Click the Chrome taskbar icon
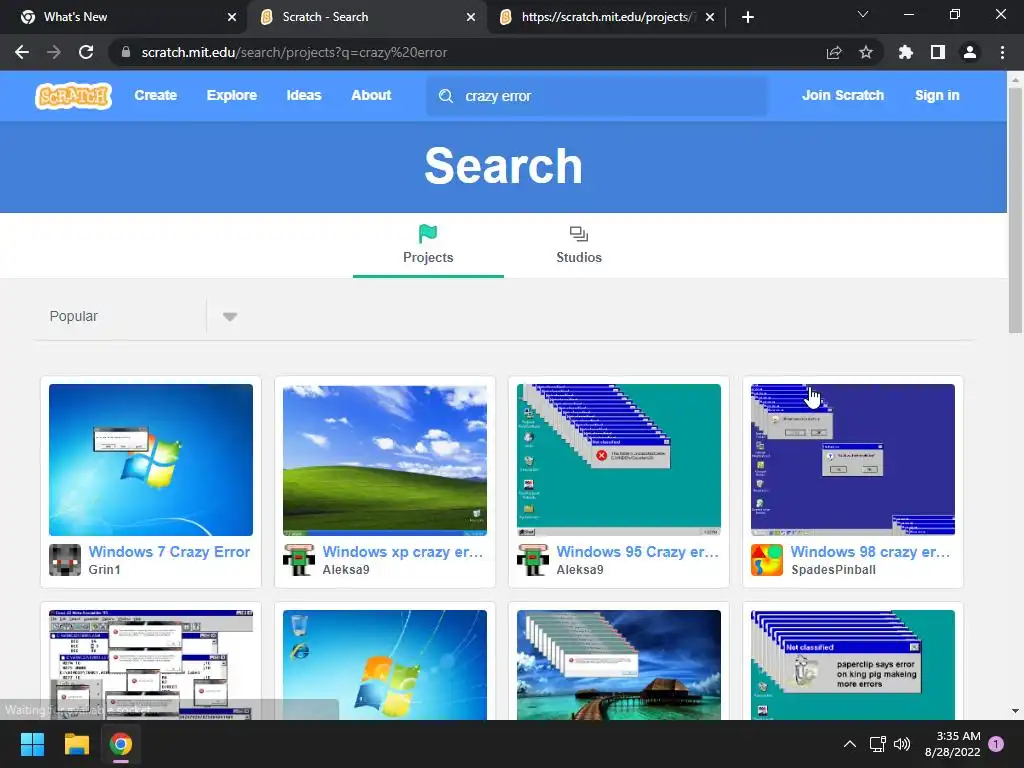Image resolution: width=1024 pixels, height=768 pixels. click(121, 744)
